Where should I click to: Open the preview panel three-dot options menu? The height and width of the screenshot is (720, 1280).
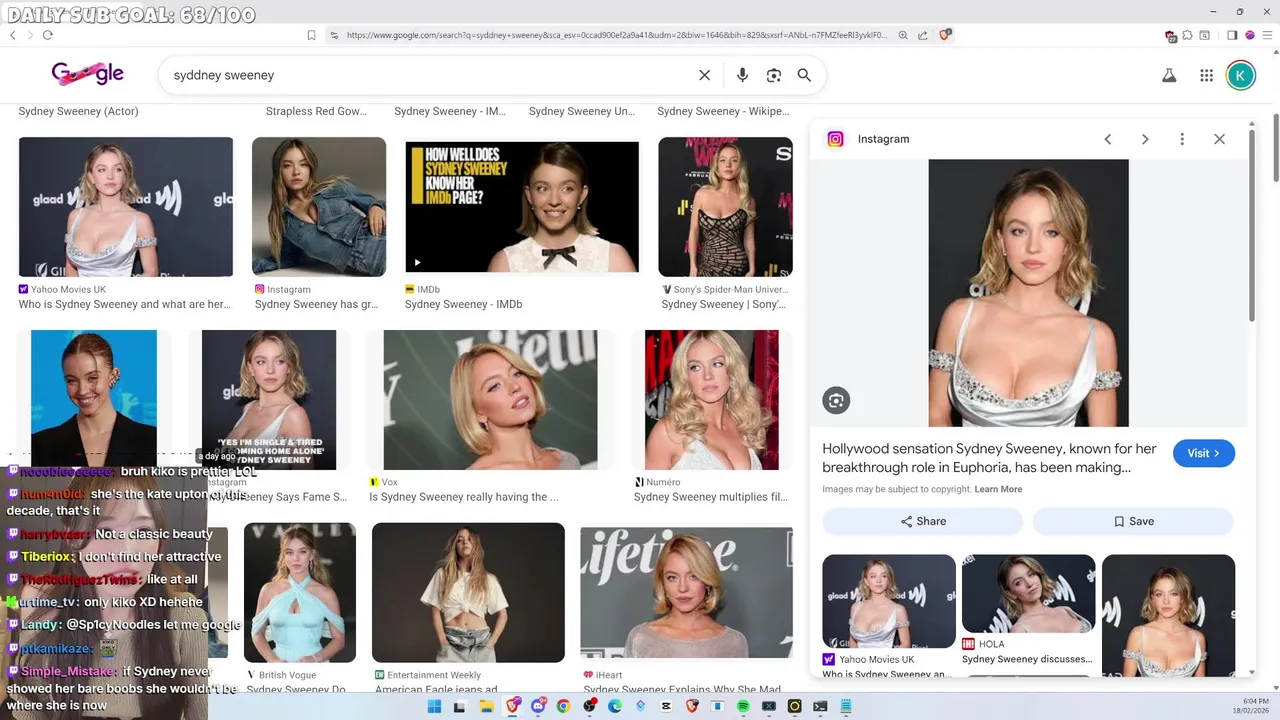click(x=1182, y=139)
